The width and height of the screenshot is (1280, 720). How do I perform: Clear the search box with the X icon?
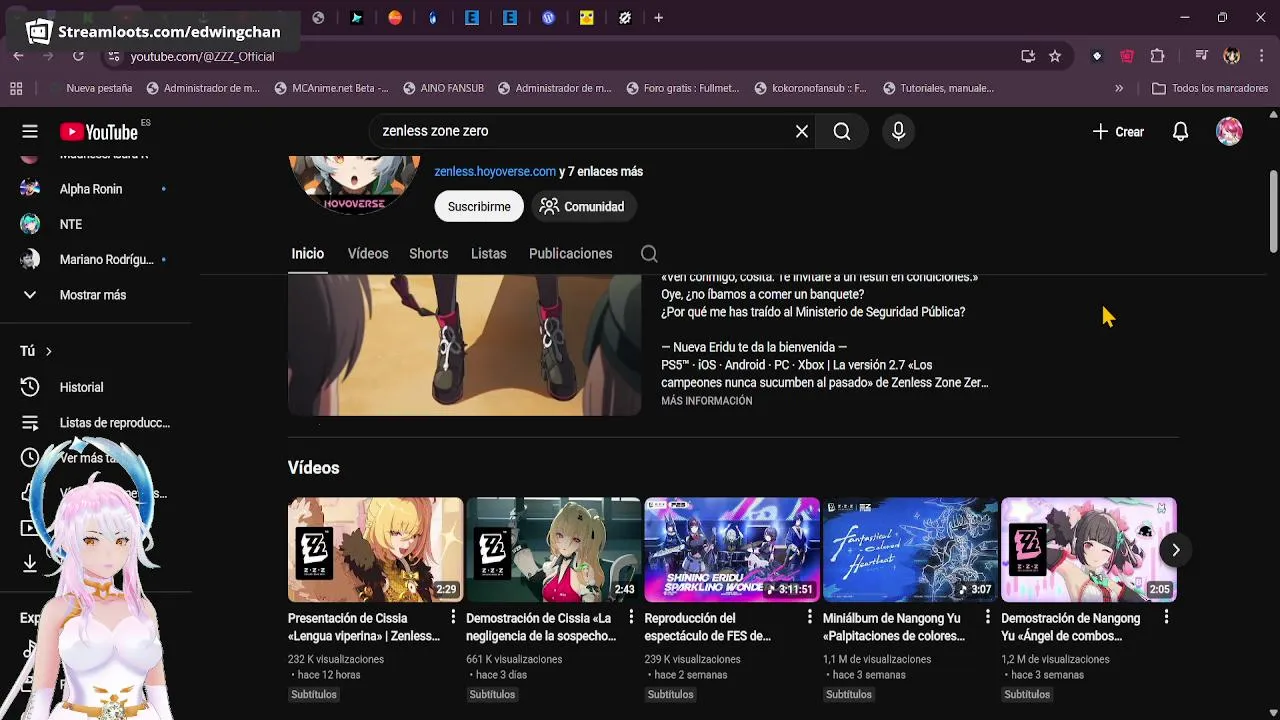coord(802,131)
